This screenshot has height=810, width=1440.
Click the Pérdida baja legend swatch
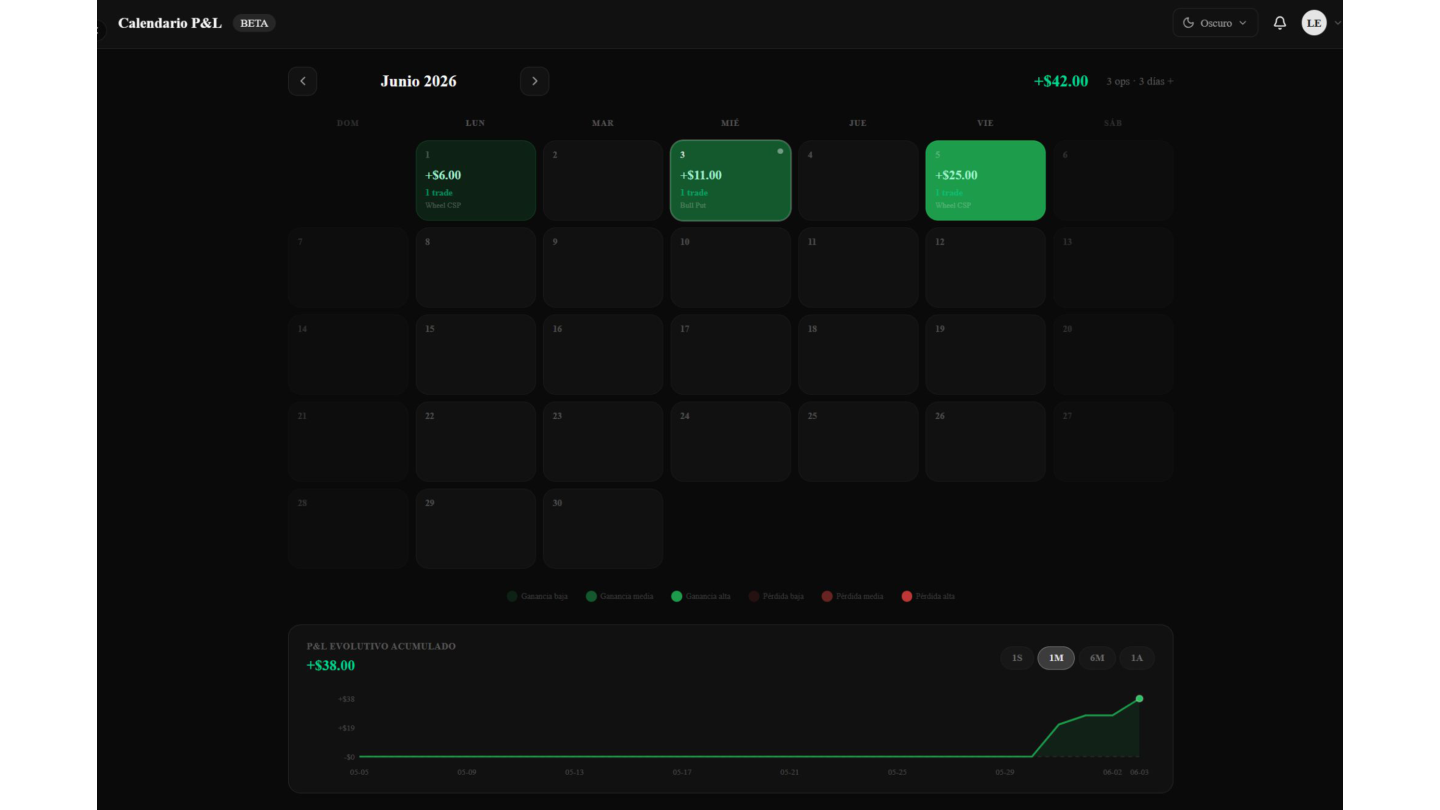click(754, 596)
